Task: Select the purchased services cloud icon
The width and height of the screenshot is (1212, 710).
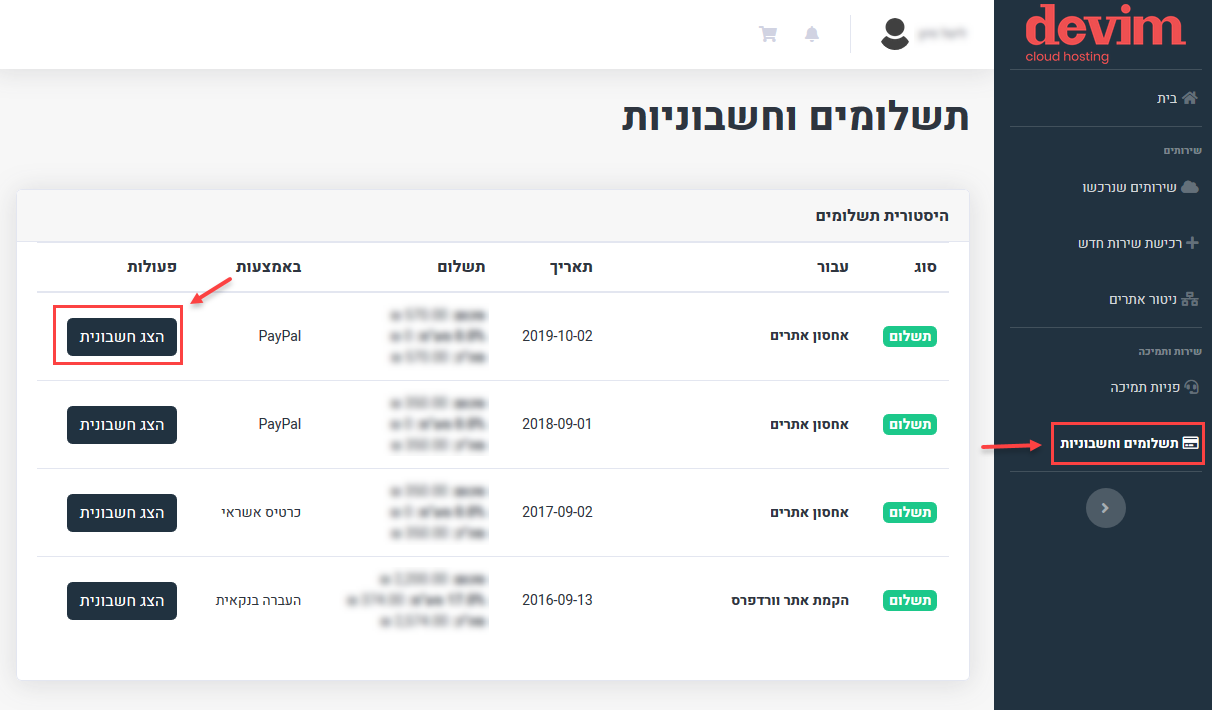Action: (x=1188, y=187)
